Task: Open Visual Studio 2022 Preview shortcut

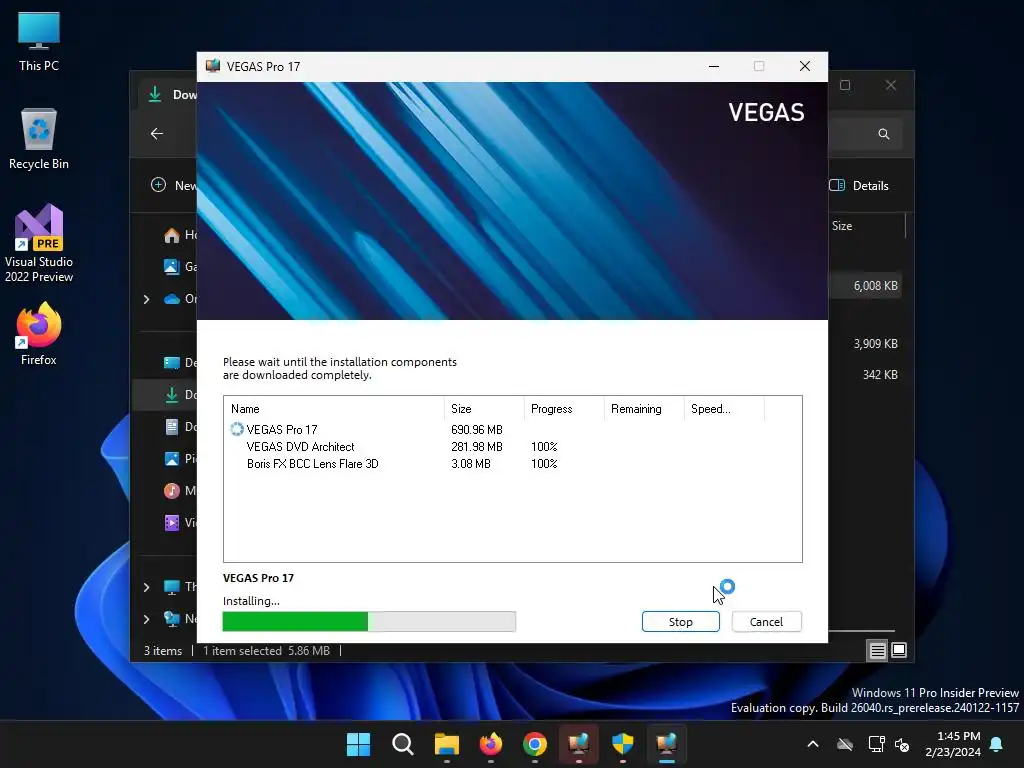Action: point(39,244)
